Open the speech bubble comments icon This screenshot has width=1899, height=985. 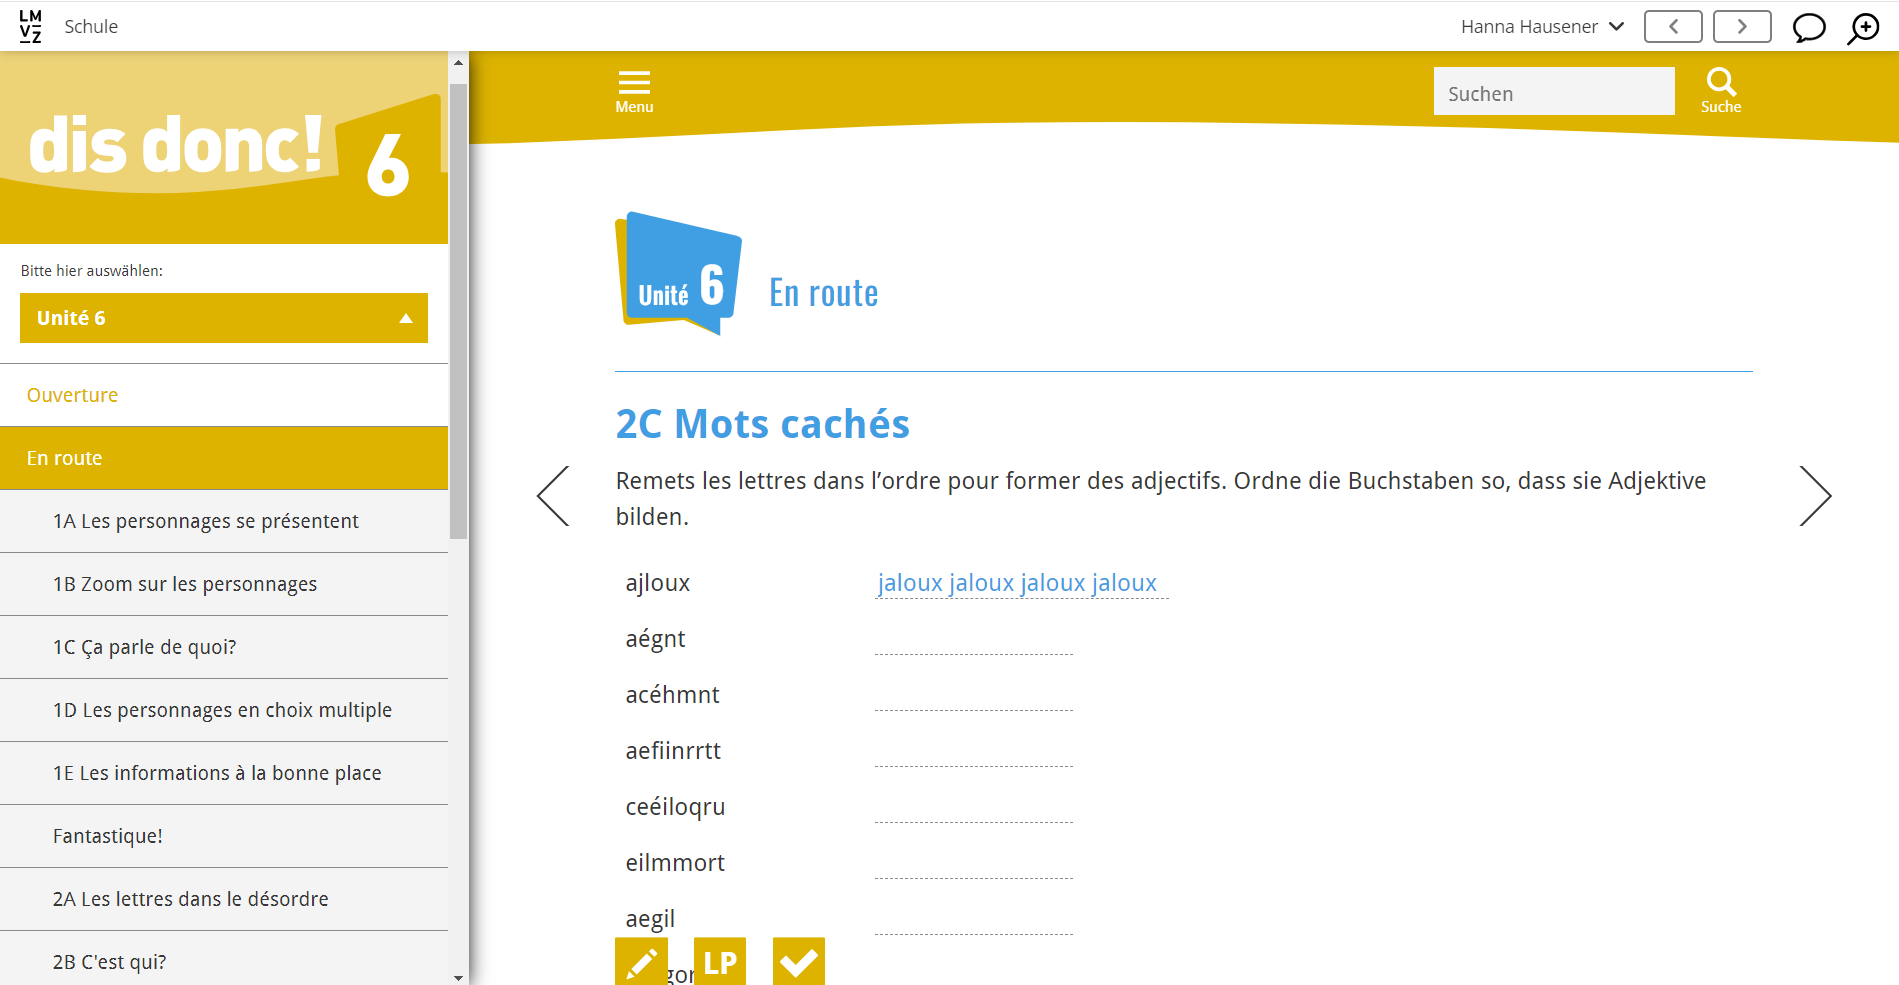1809,28
